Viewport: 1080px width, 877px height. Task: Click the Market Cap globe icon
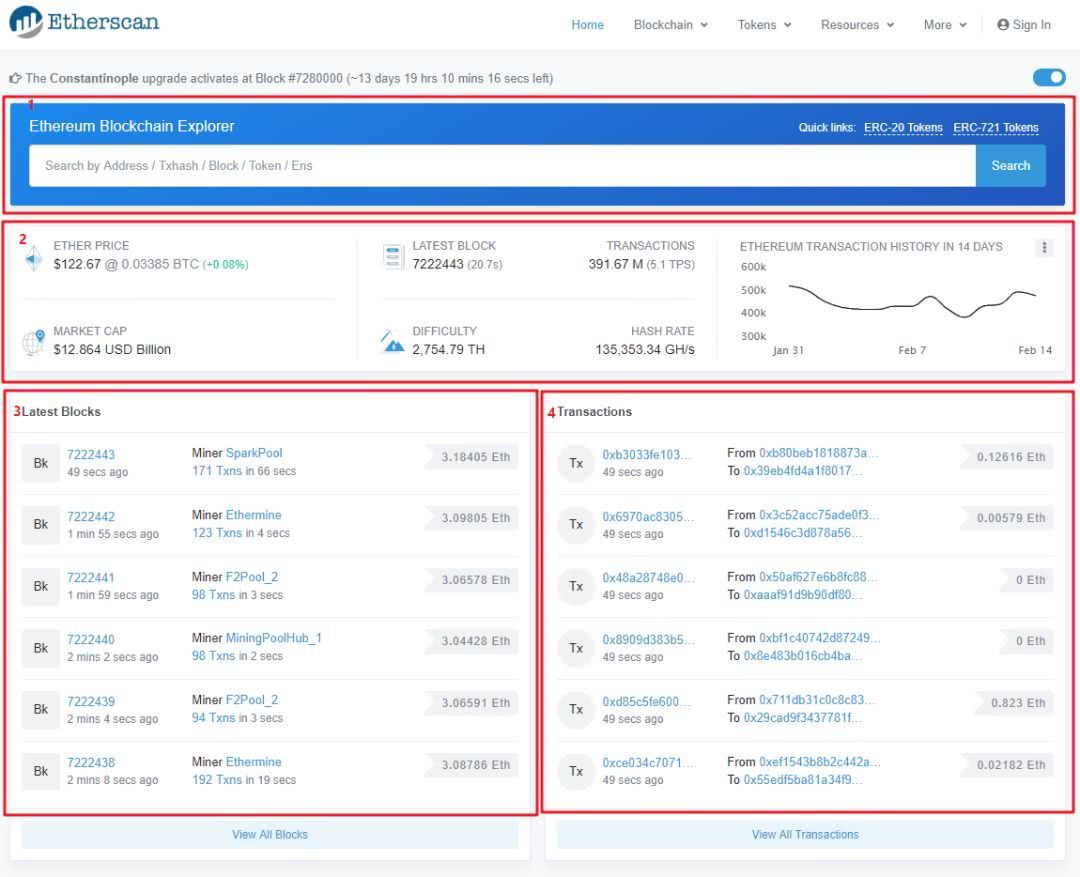coord(33,342)
